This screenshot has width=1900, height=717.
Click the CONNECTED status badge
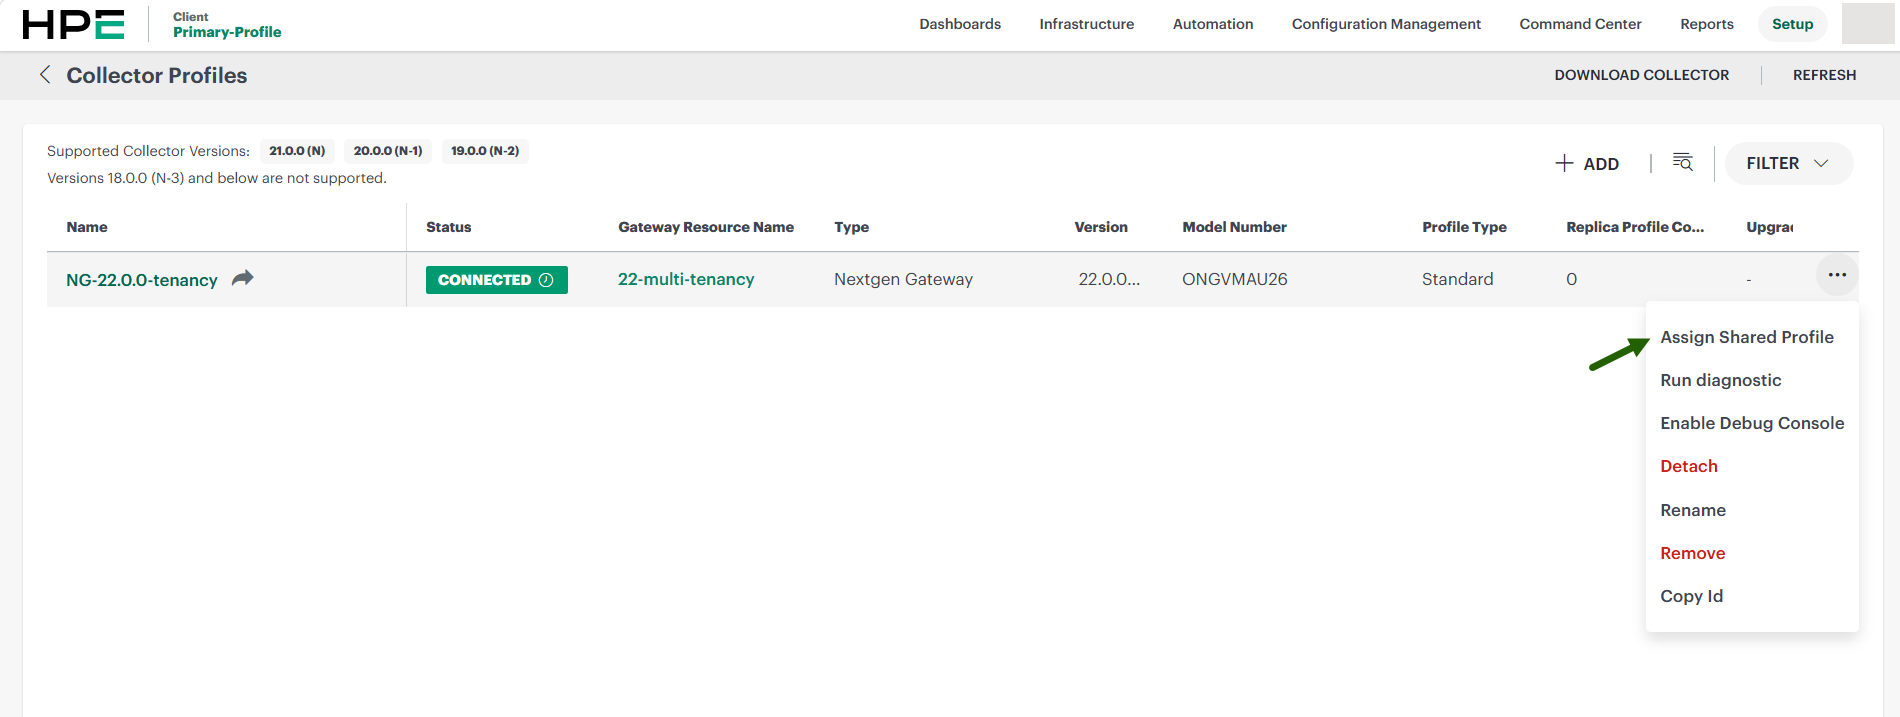tap(497, 280)
